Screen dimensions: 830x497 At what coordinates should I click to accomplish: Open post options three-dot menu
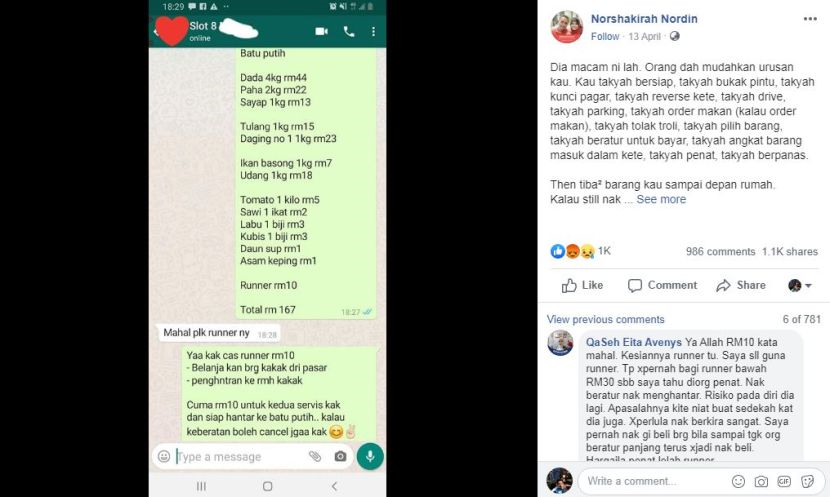click(810, 19)
